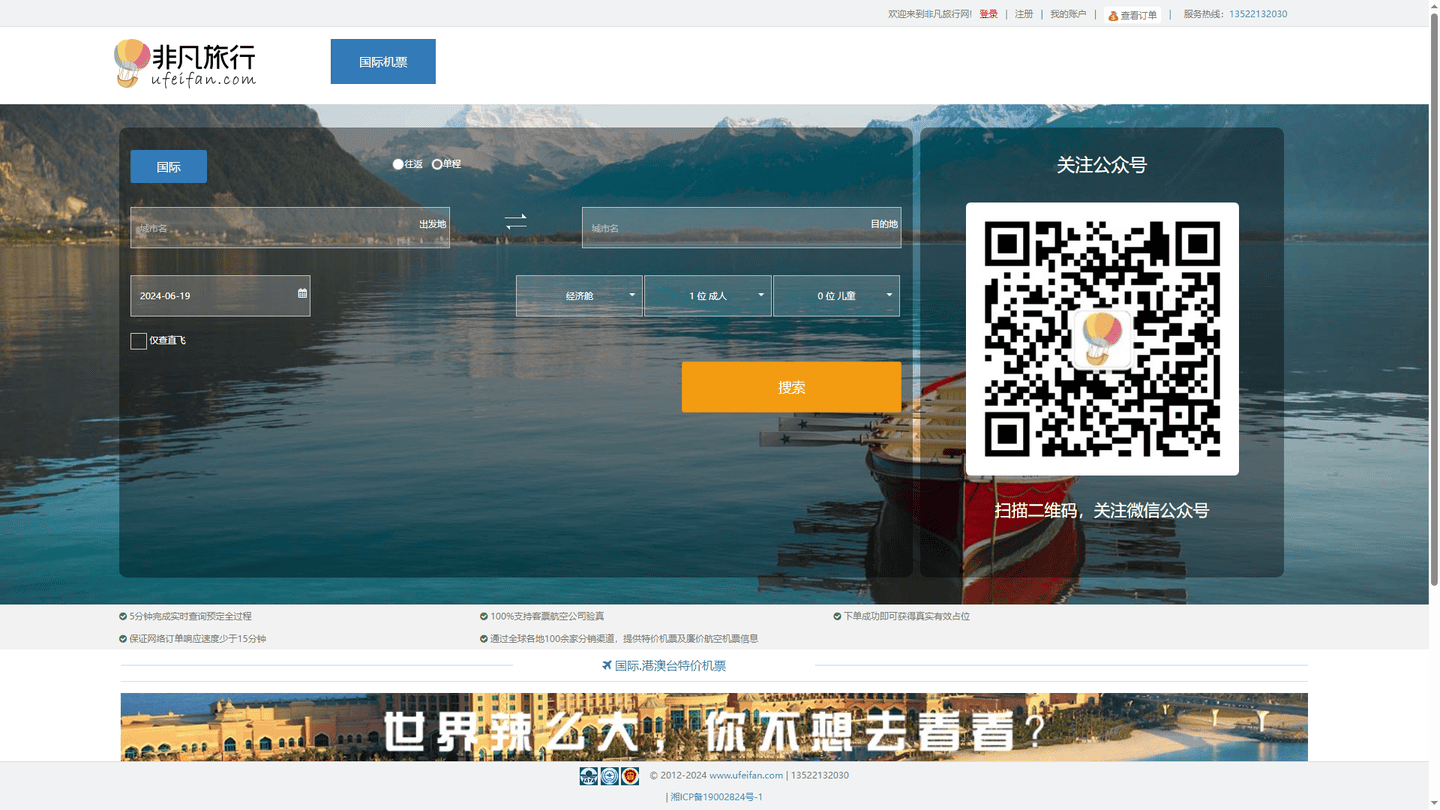Viewport: 1440px width, 810px height.
Task: Click the airplane icon beside 国际.港澳台特价机票
Action: pyautogui.click(x=606, y=666)
